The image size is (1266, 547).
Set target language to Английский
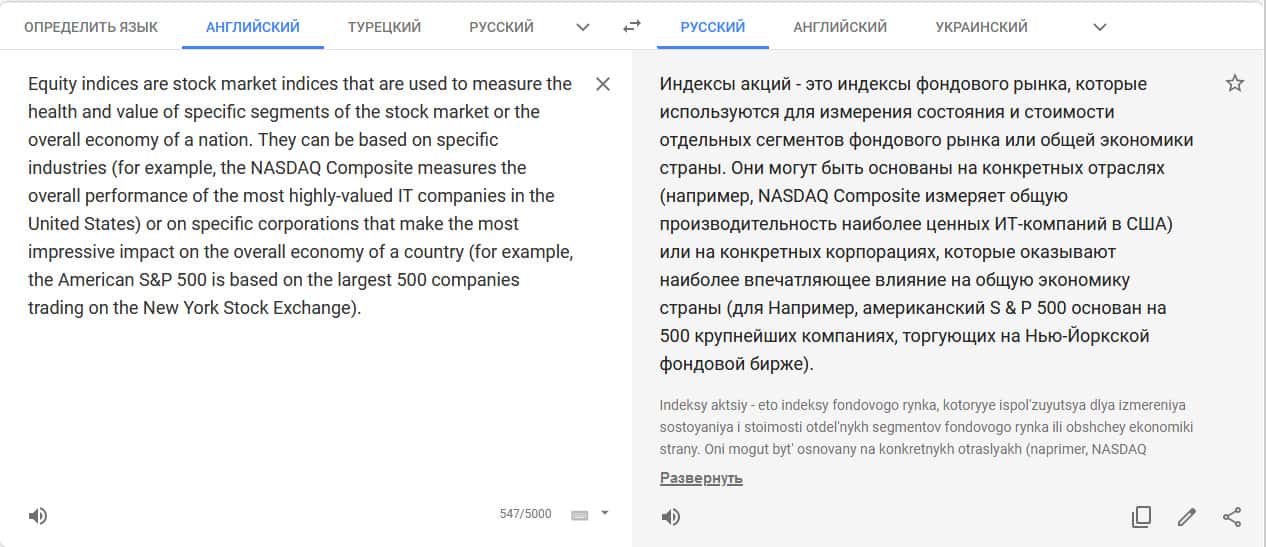pos(840,27)
